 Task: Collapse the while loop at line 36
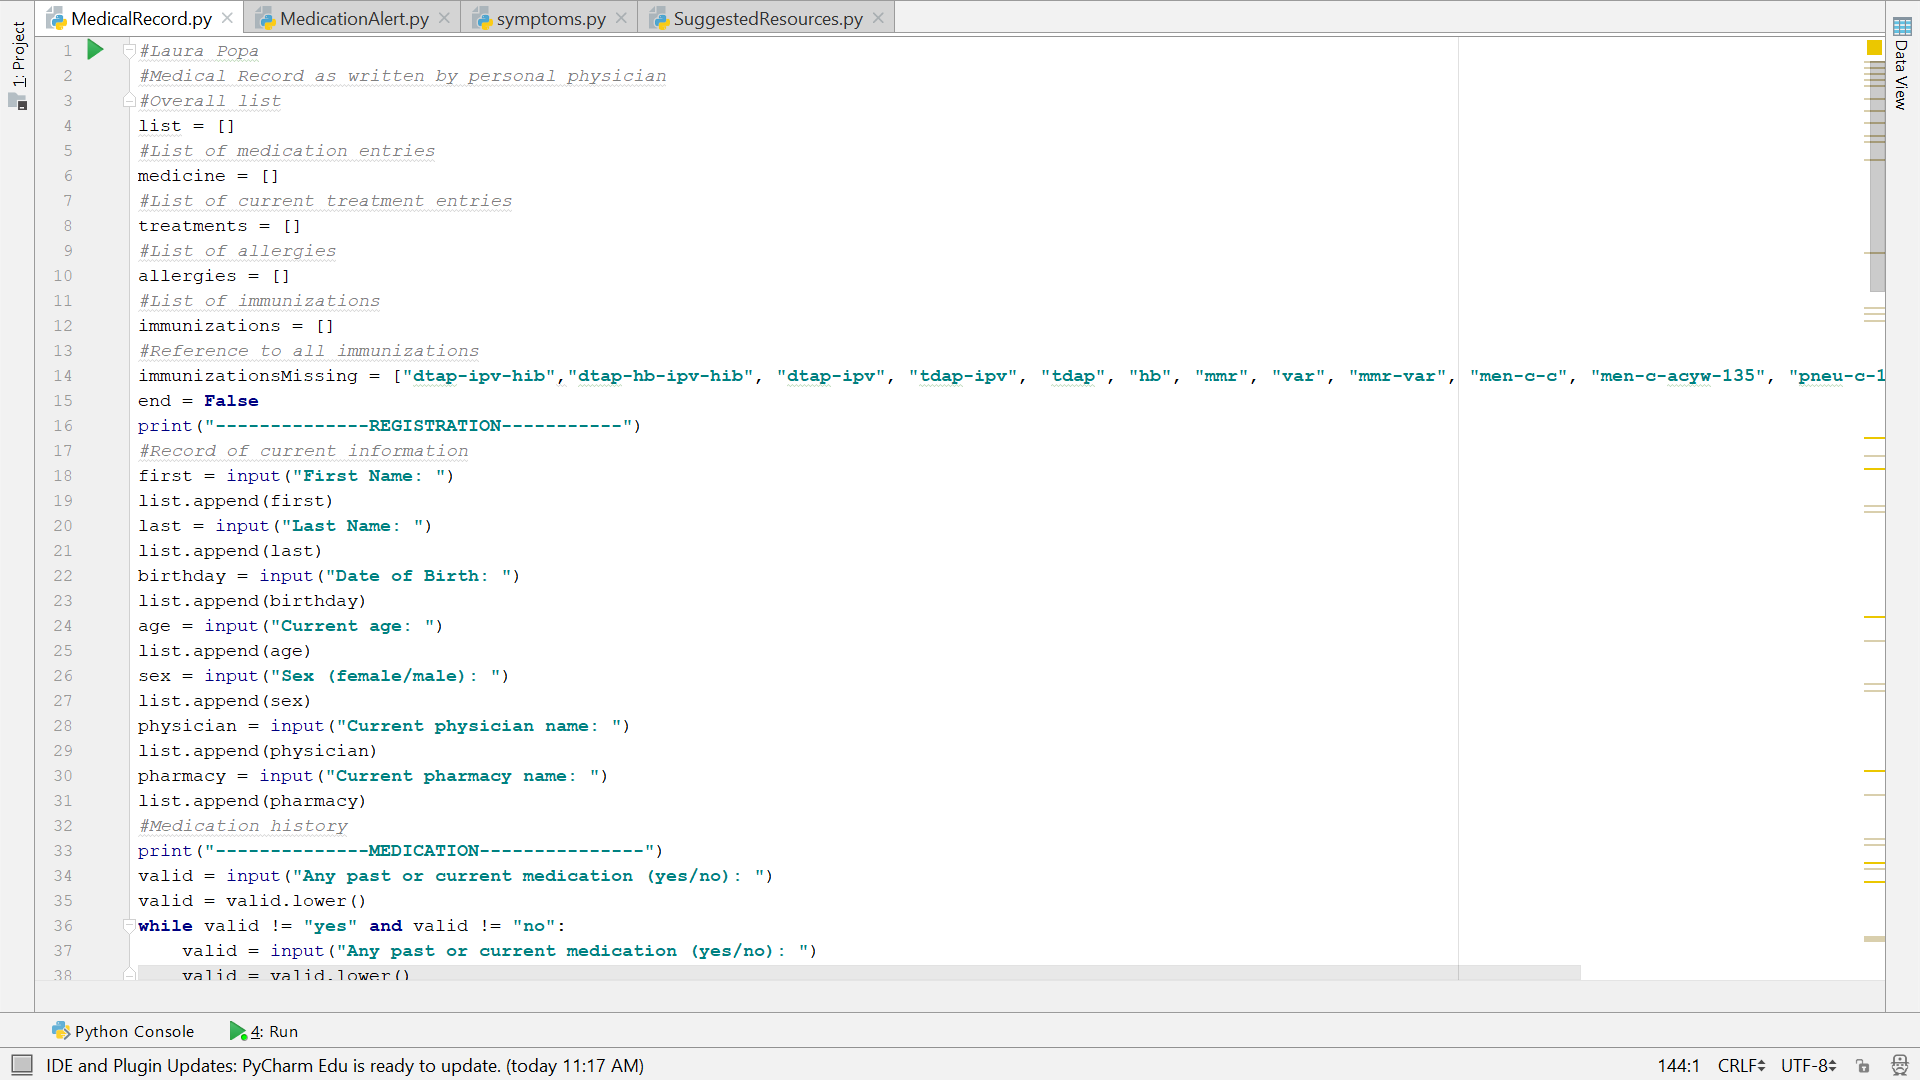click(x=129, y=926)
